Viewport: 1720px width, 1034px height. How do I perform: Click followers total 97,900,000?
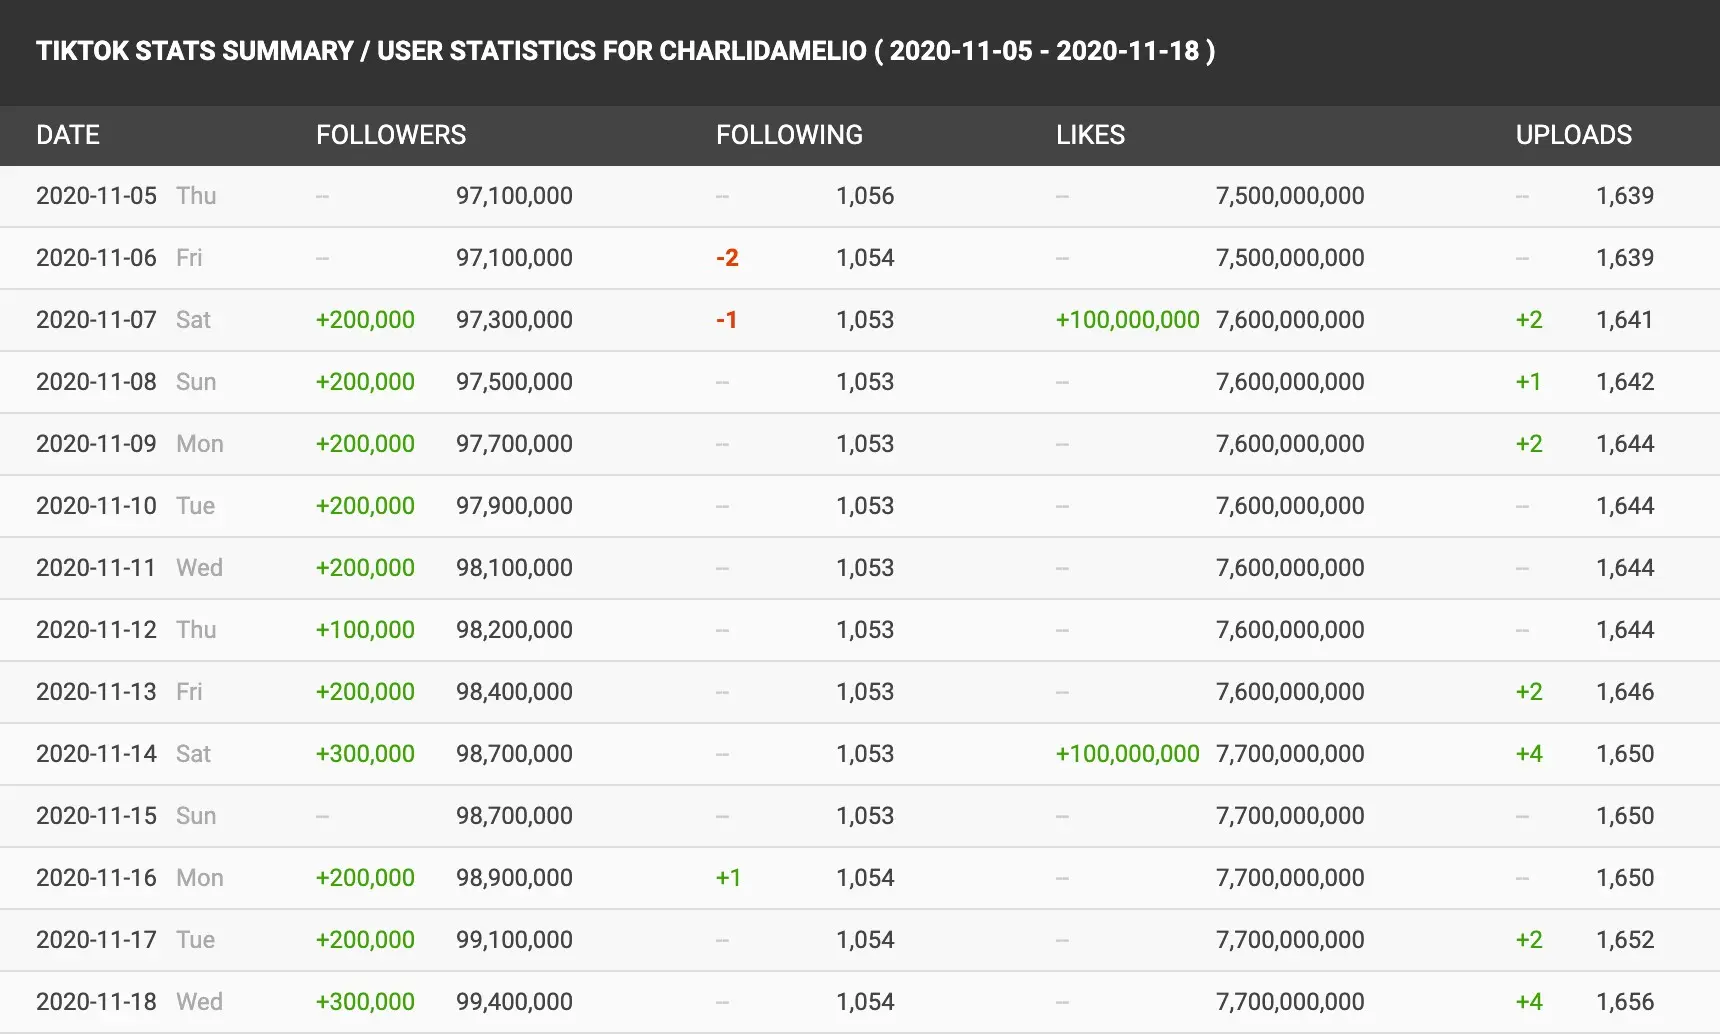[x=514, y=506]
